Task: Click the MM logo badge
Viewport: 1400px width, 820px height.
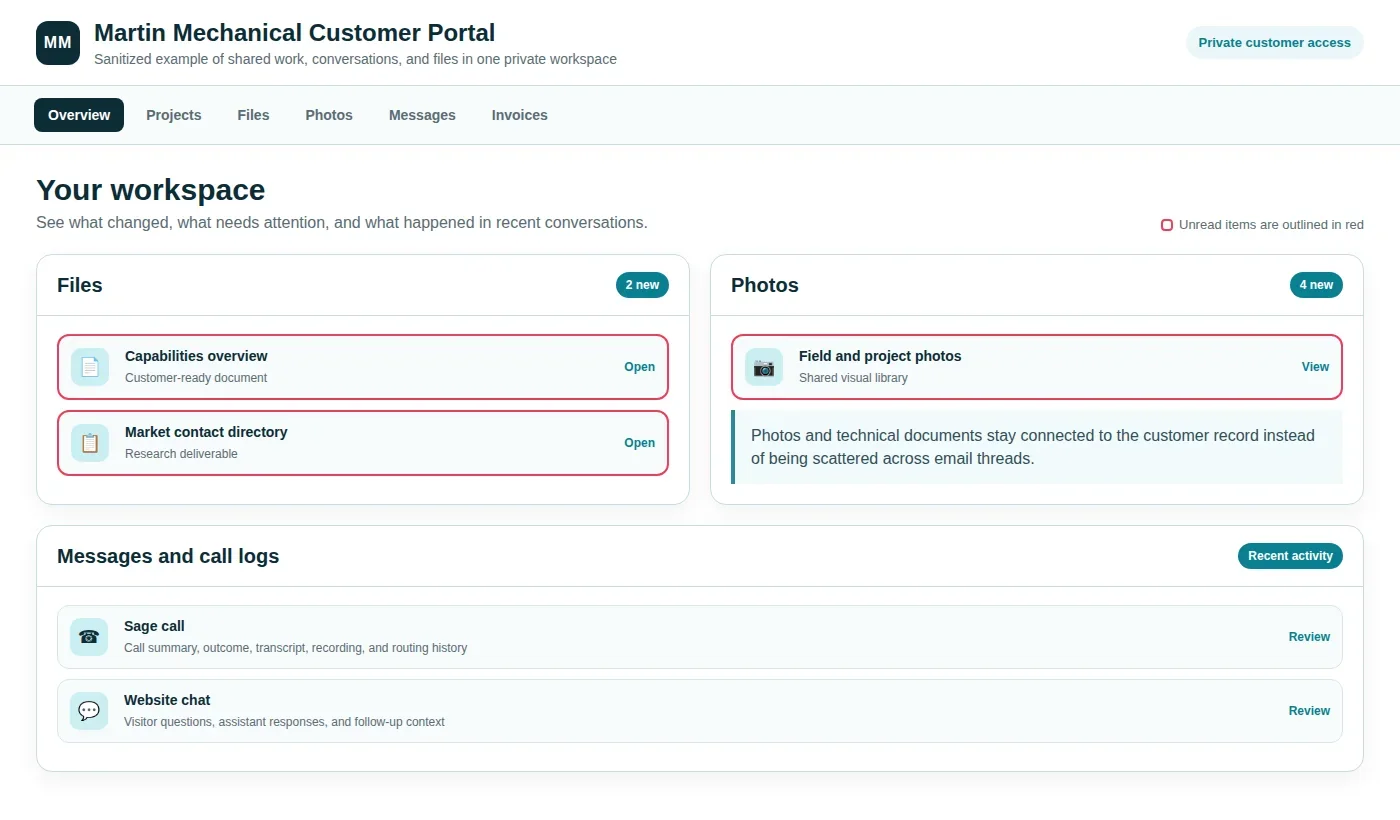Action: [x=58, y=43]
